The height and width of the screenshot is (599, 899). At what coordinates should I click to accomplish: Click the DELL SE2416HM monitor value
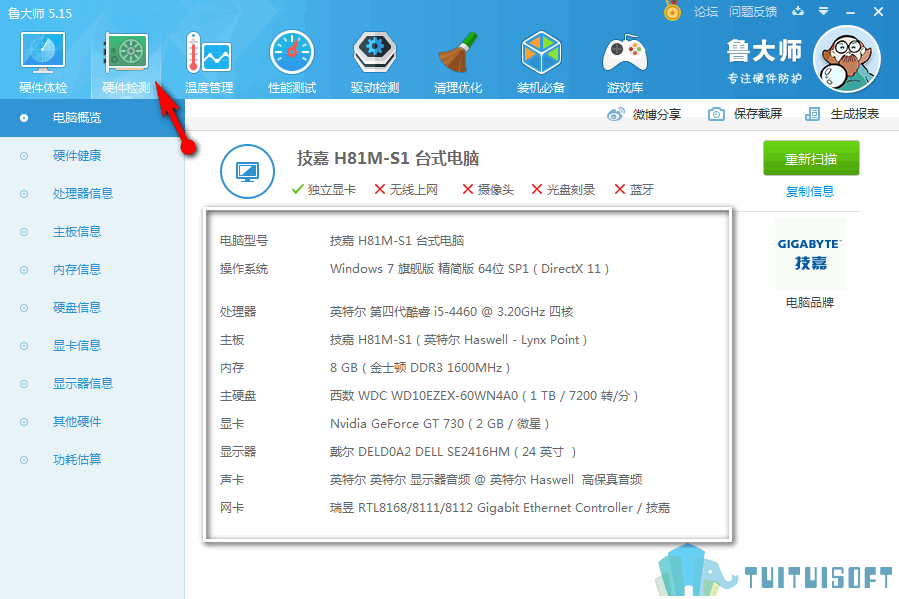452,452
